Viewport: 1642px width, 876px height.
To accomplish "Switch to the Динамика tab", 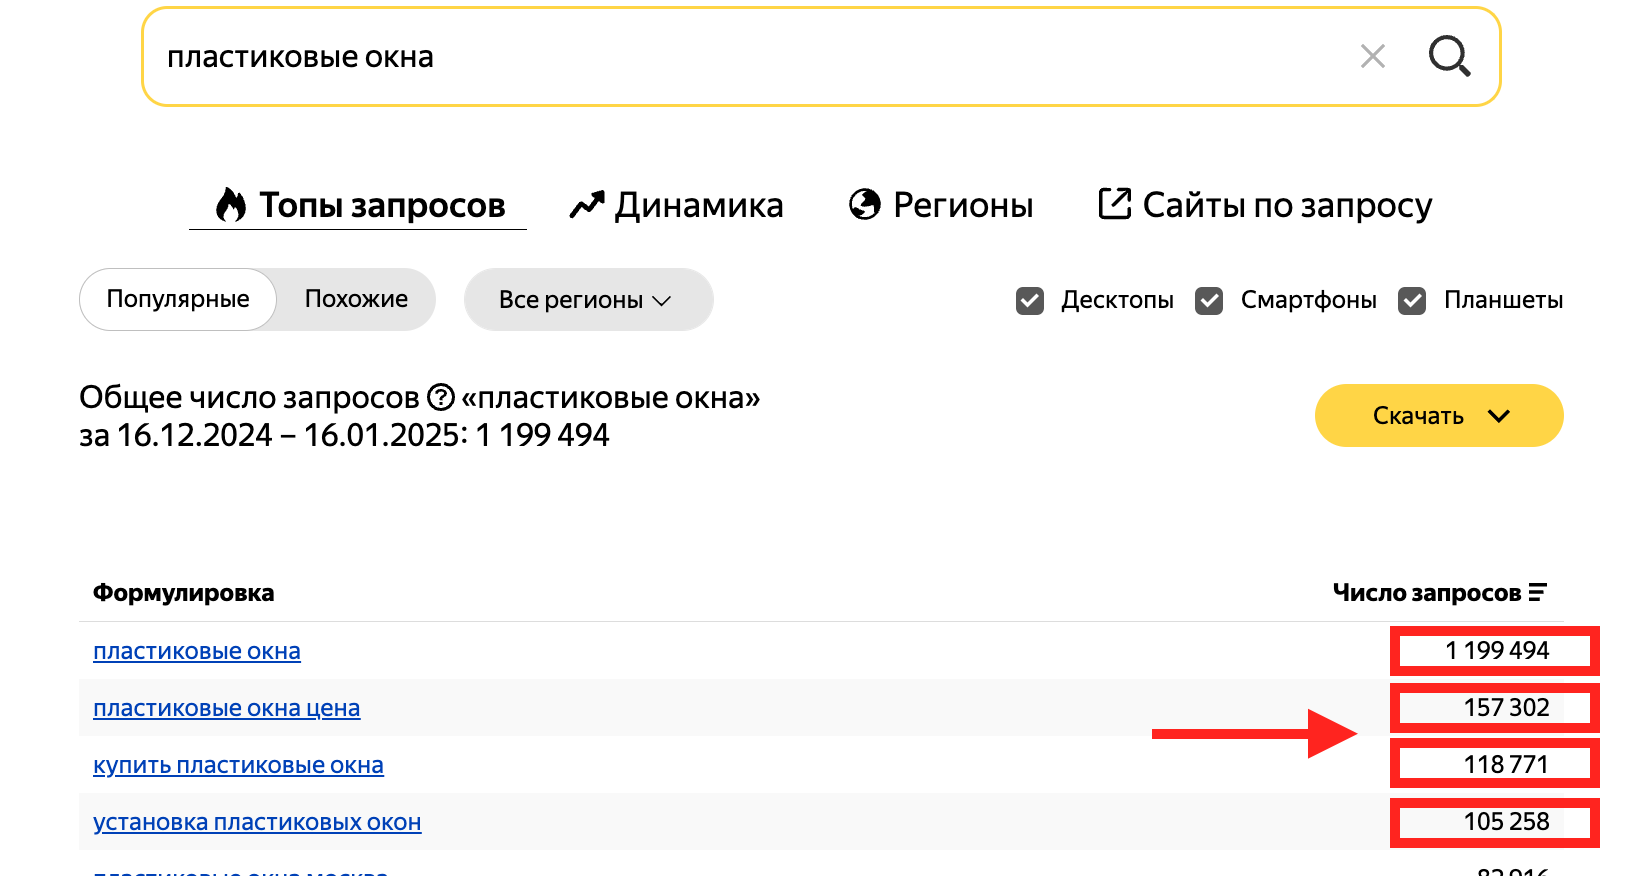I will (676, 205).
